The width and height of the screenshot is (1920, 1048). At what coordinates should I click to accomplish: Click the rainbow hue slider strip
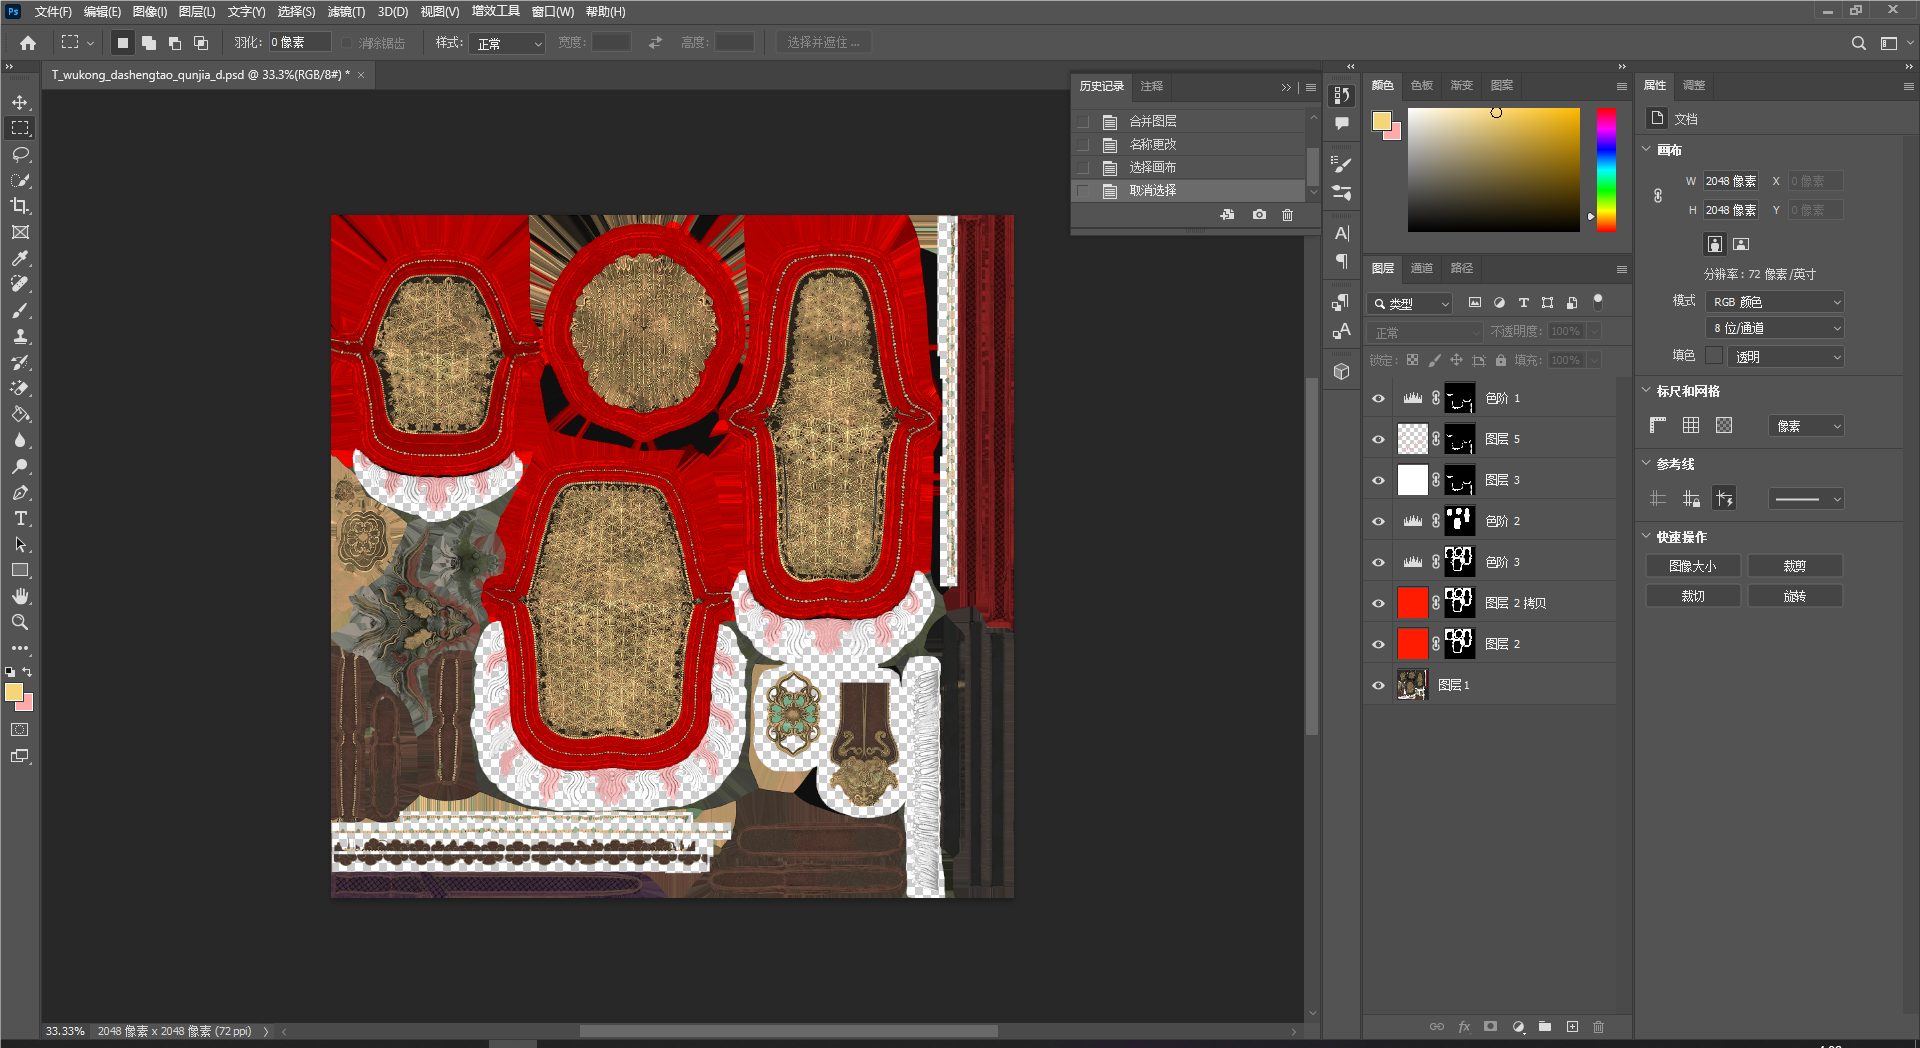[x=1606, y=170]
